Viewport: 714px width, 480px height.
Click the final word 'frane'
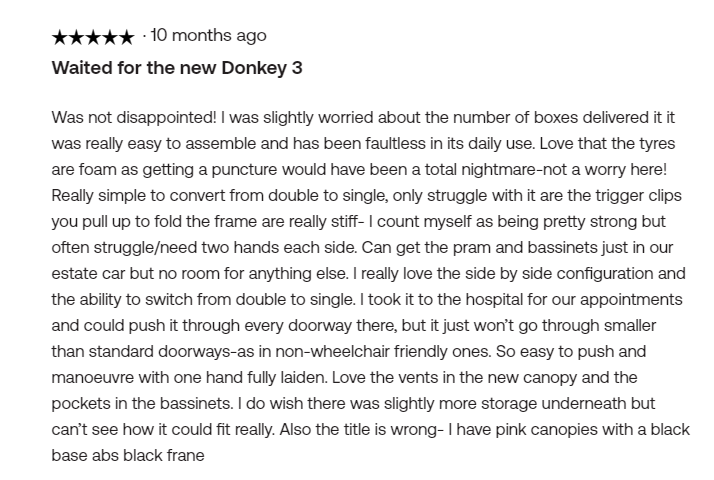(x=184, y=455)
